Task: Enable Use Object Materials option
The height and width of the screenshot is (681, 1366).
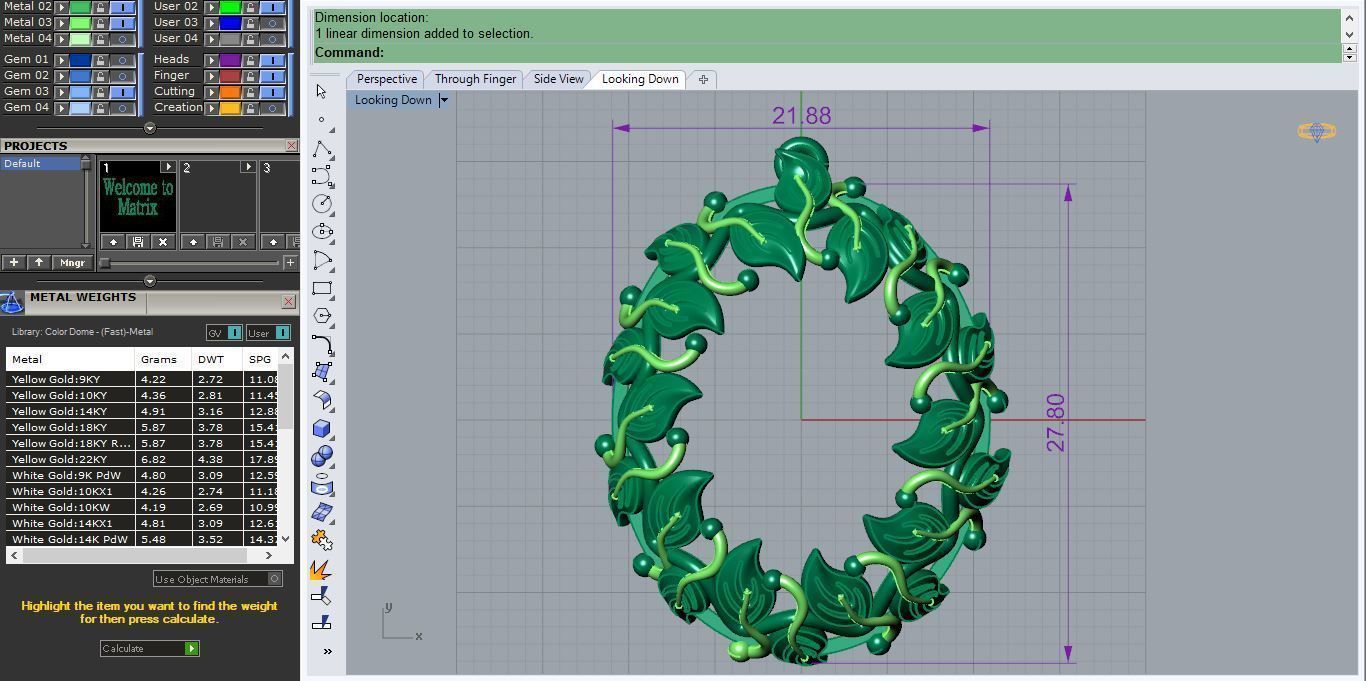Action: click(x=218, y=579)
